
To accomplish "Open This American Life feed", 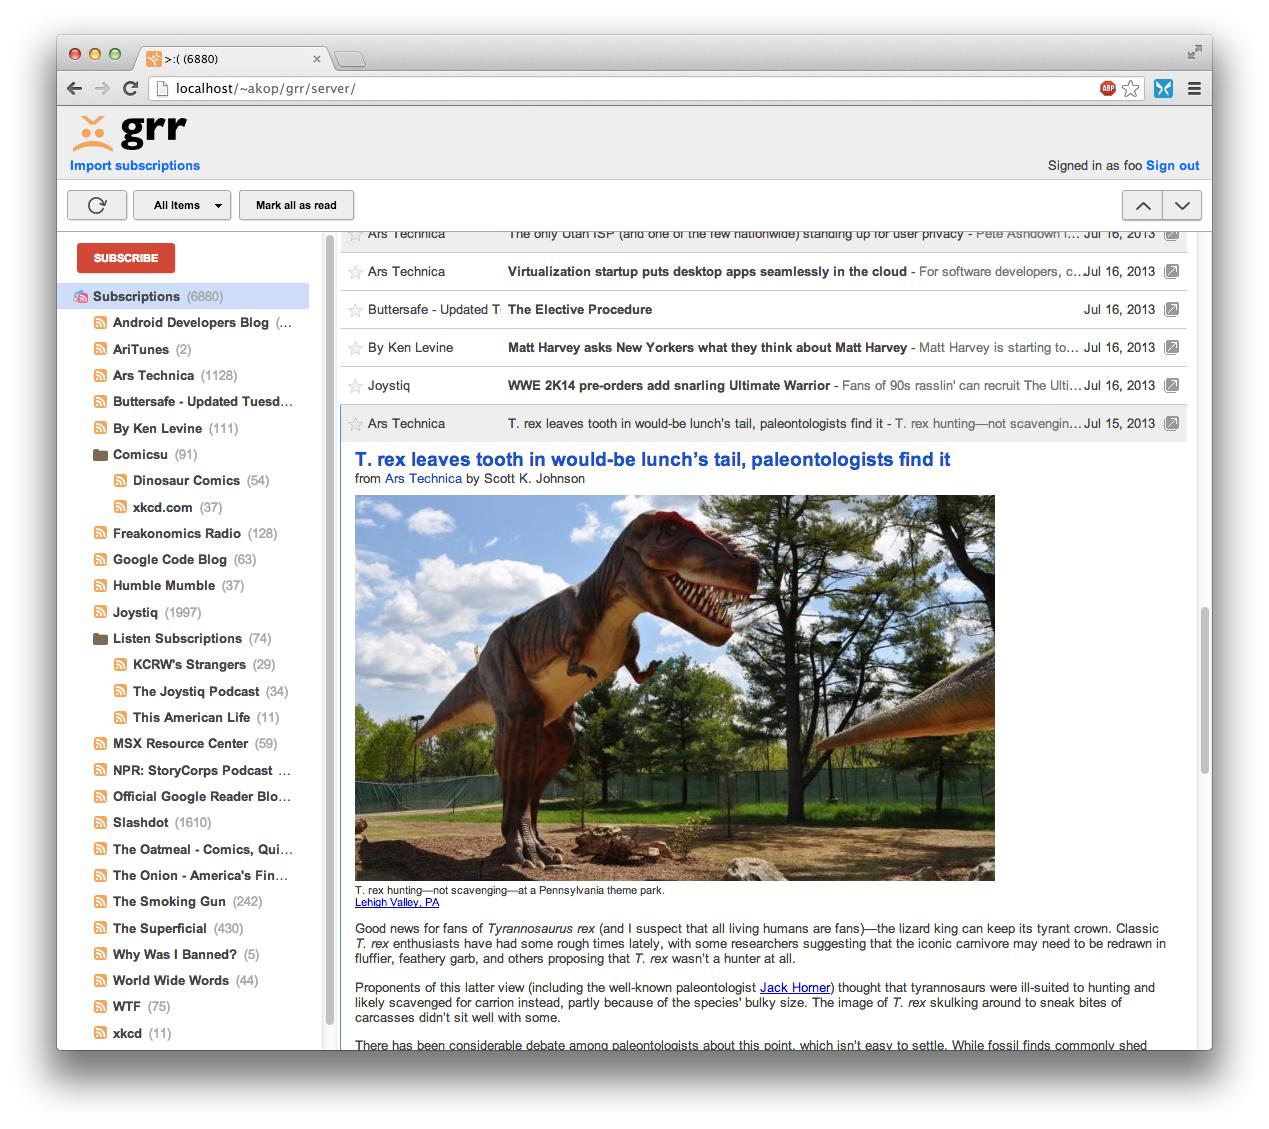I will (191, 717).
